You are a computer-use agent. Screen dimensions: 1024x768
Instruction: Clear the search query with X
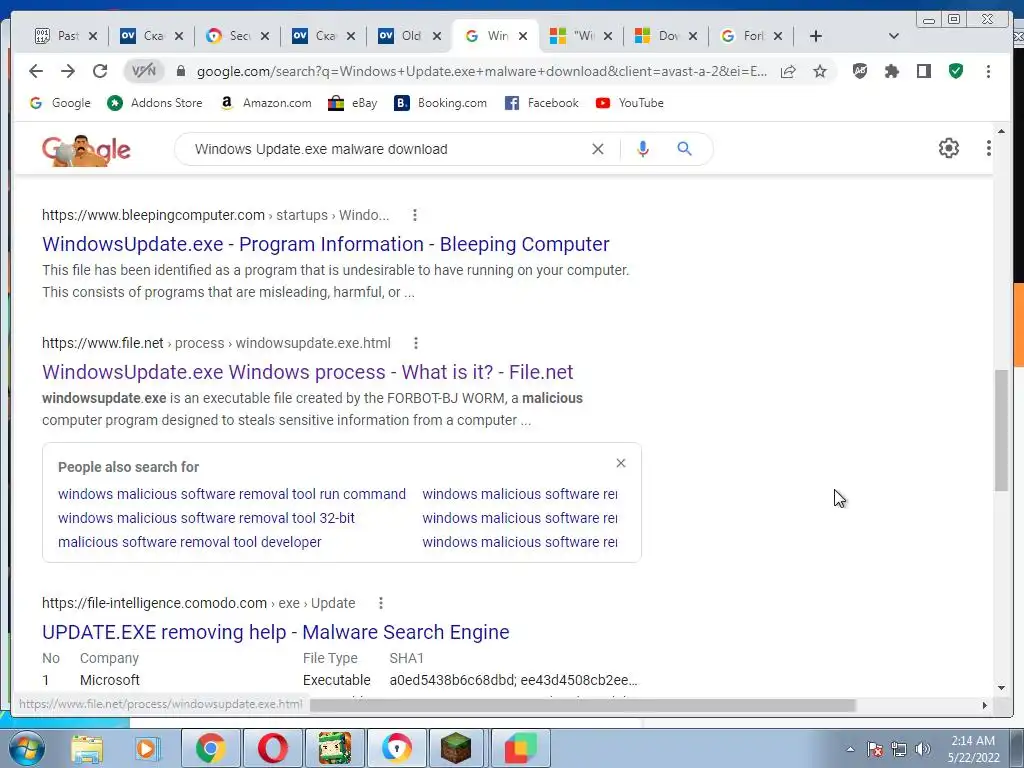tap(598, 149)
